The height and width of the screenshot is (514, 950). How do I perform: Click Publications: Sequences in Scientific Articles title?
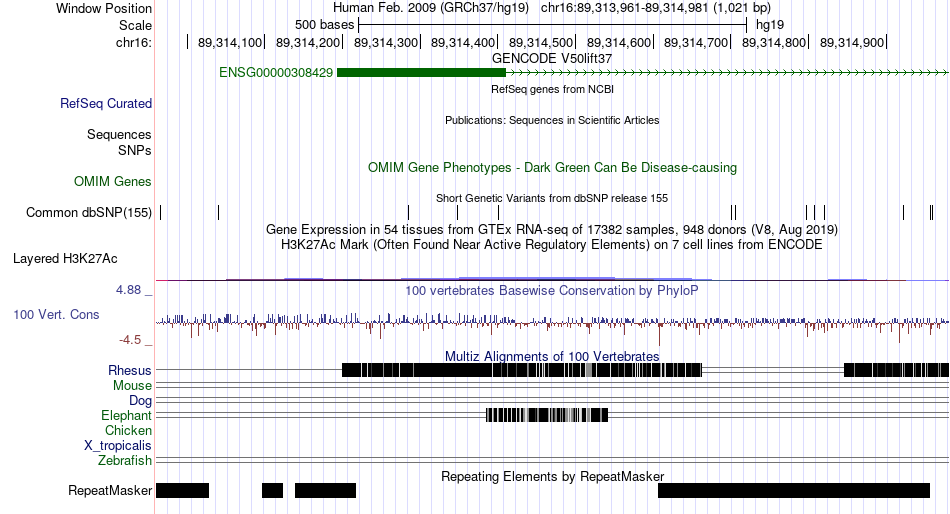[552, 120]
